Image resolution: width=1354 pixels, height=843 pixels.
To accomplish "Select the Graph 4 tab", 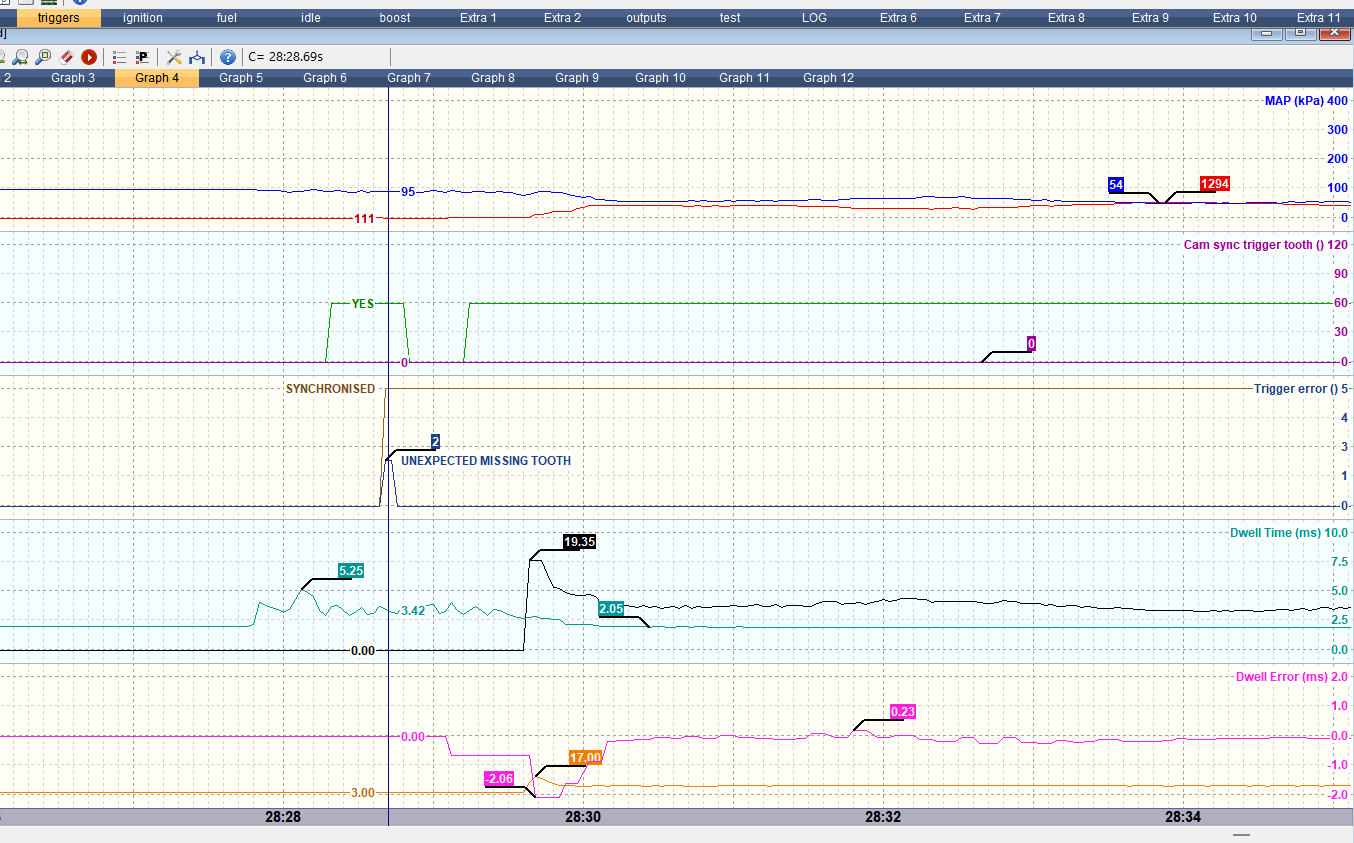I will 157,78.
